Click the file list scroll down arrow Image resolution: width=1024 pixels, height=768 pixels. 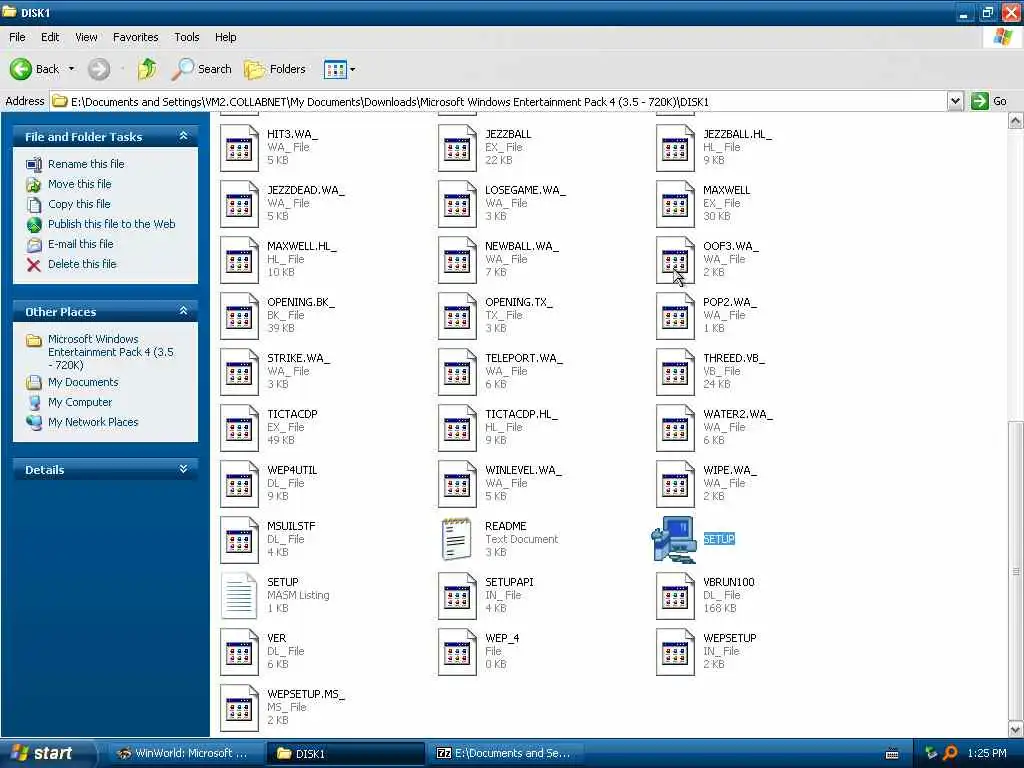[1016, 729]
